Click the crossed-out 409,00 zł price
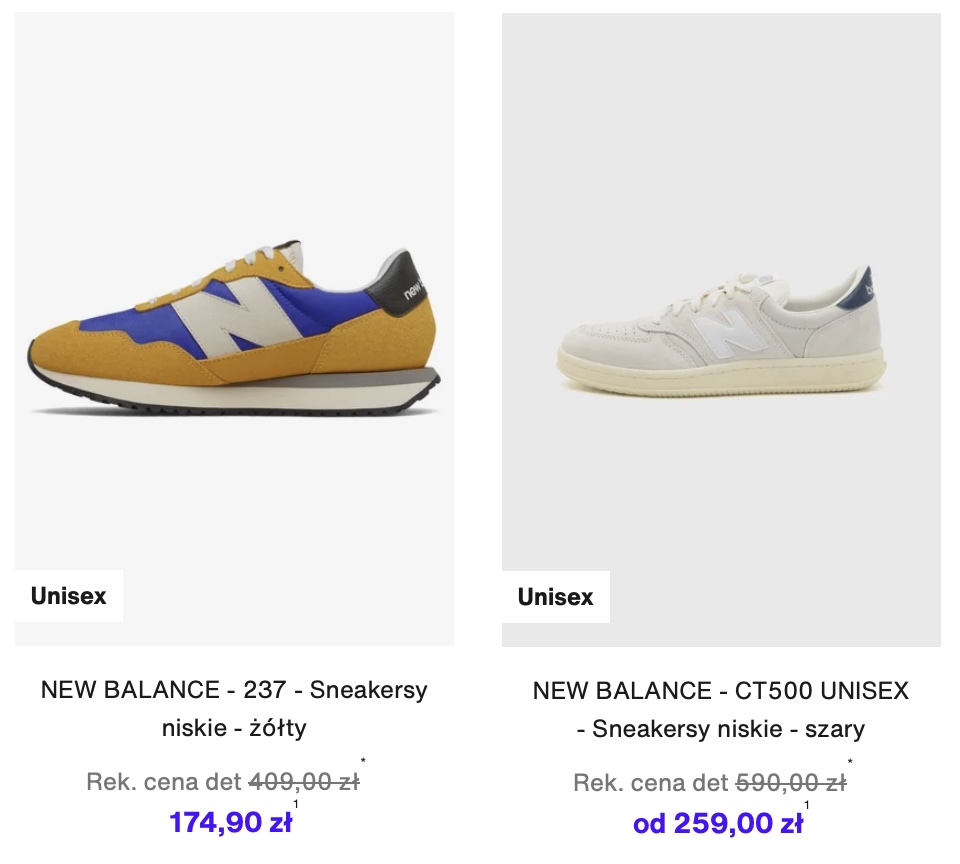 tap(304, 782)
